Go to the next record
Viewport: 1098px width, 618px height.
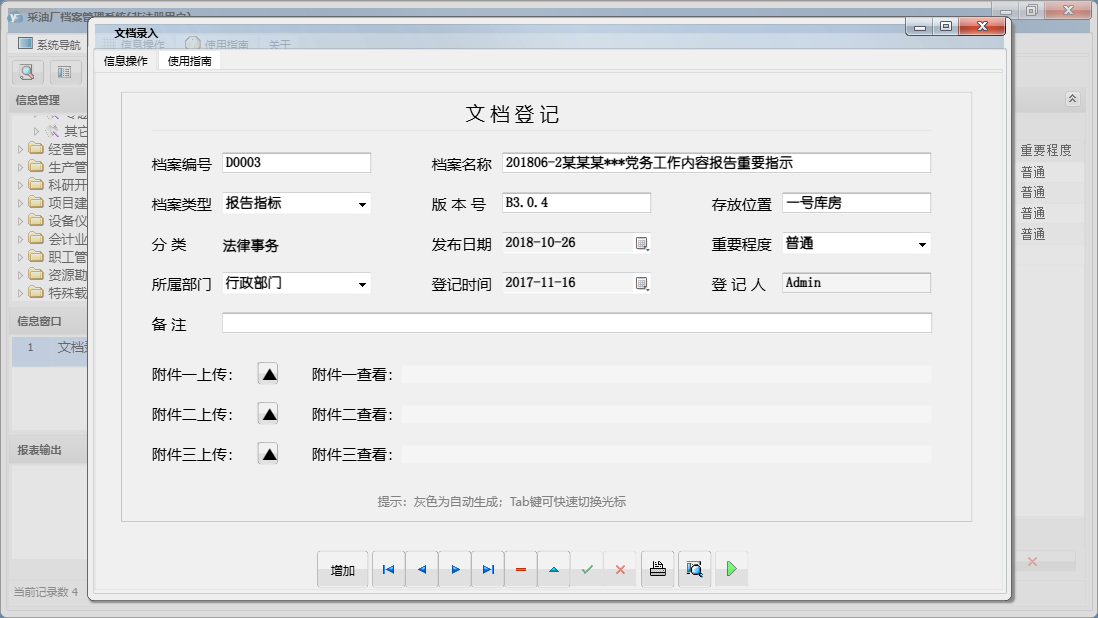coord(455,569)
